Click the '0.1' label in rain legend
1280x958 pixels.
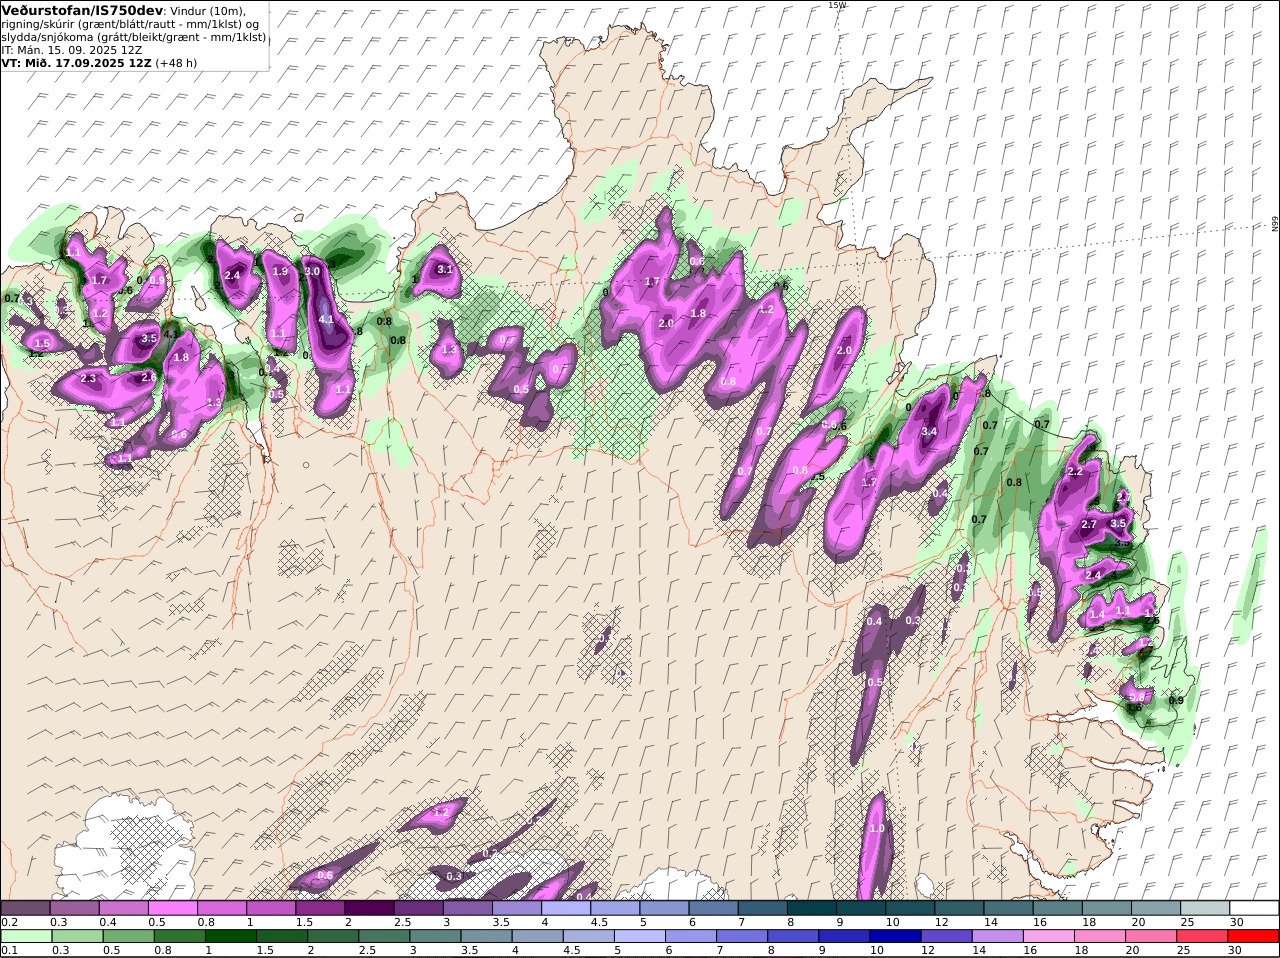click(x=10, y=950)
